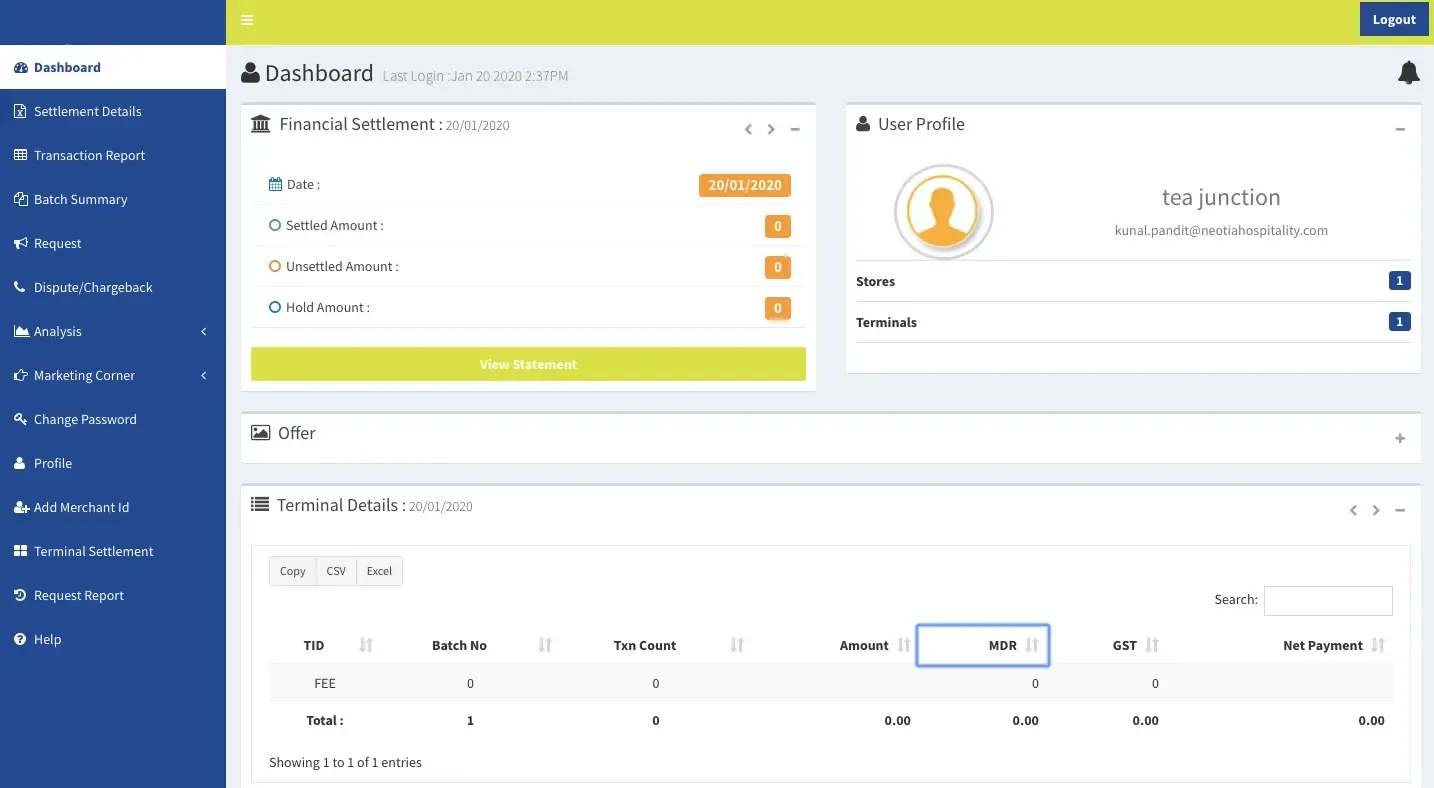Toggle the hamburger sidebar menu icon
This screenshot has width=1434, height=788.
click(247, 20)
